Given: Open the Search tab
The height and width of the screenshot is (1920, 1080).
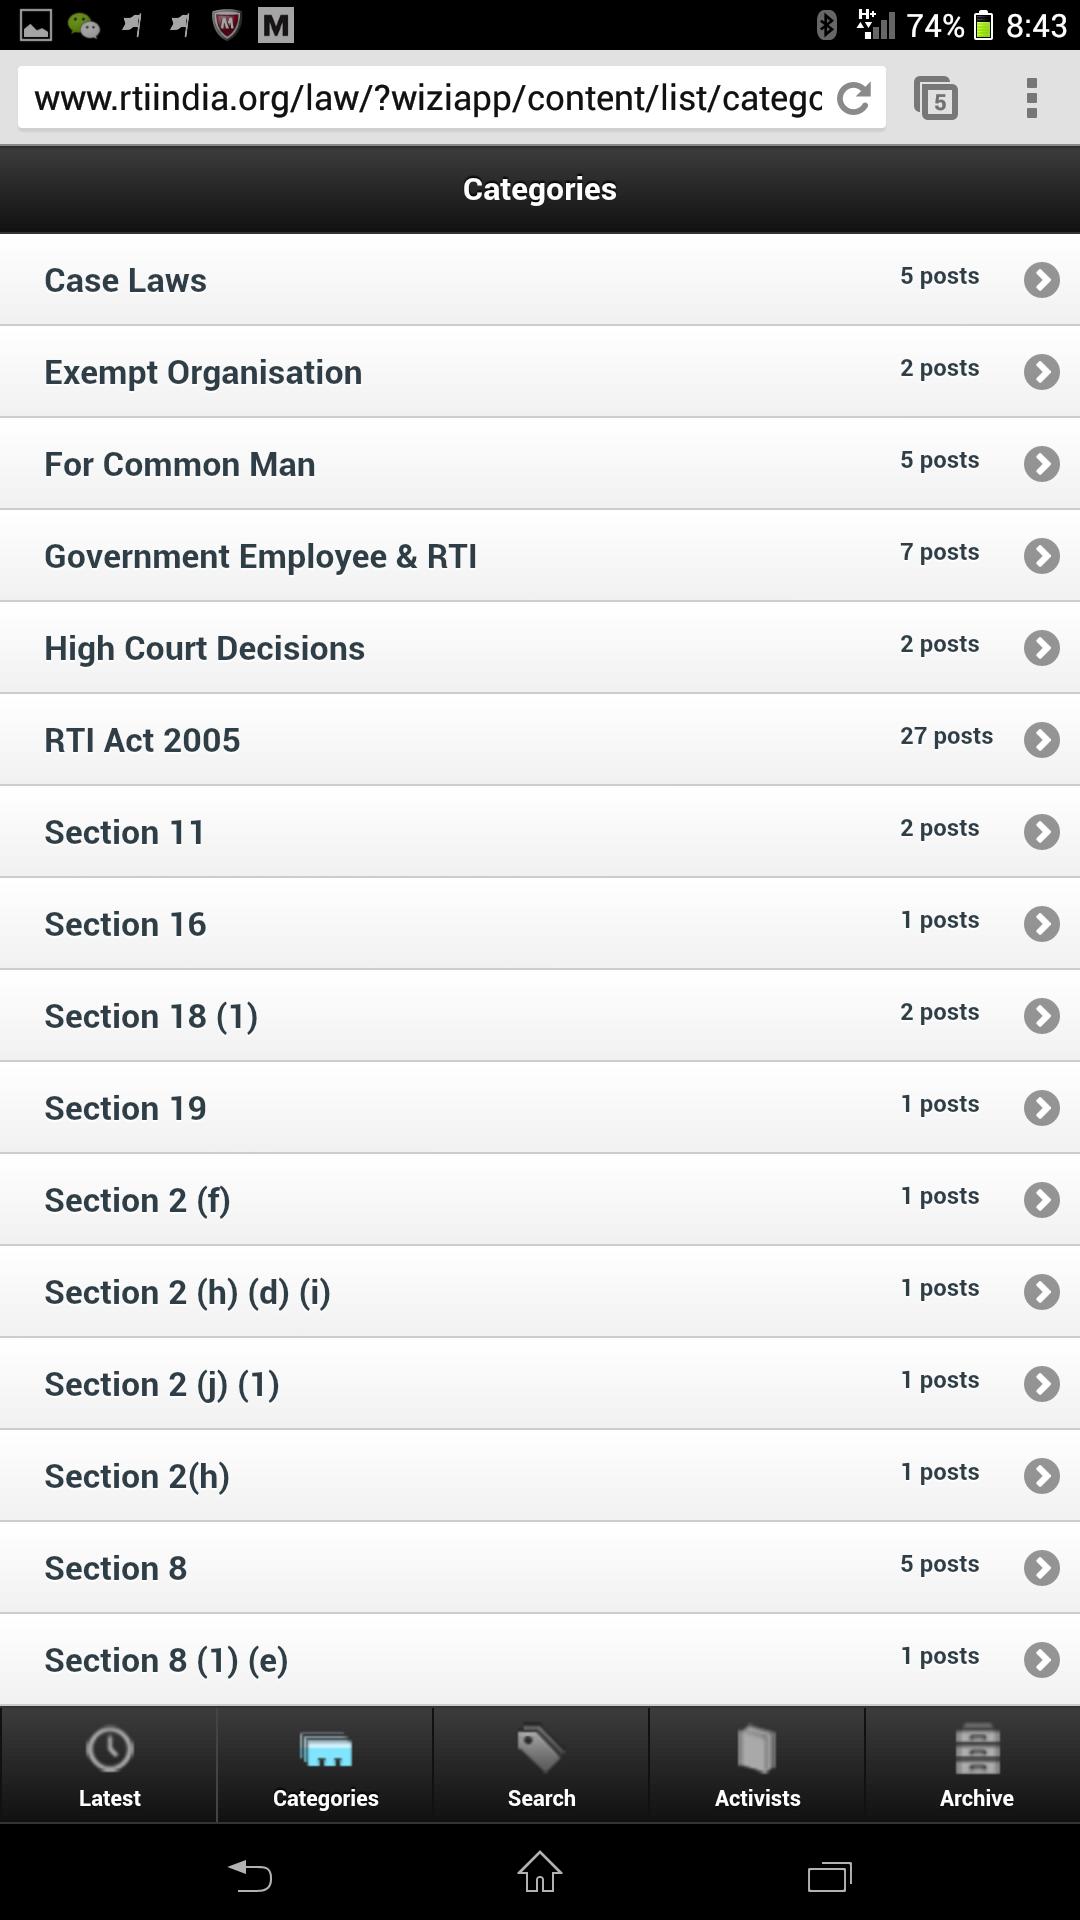Looking at the screenshot, I should click(x=541, y=1766).
